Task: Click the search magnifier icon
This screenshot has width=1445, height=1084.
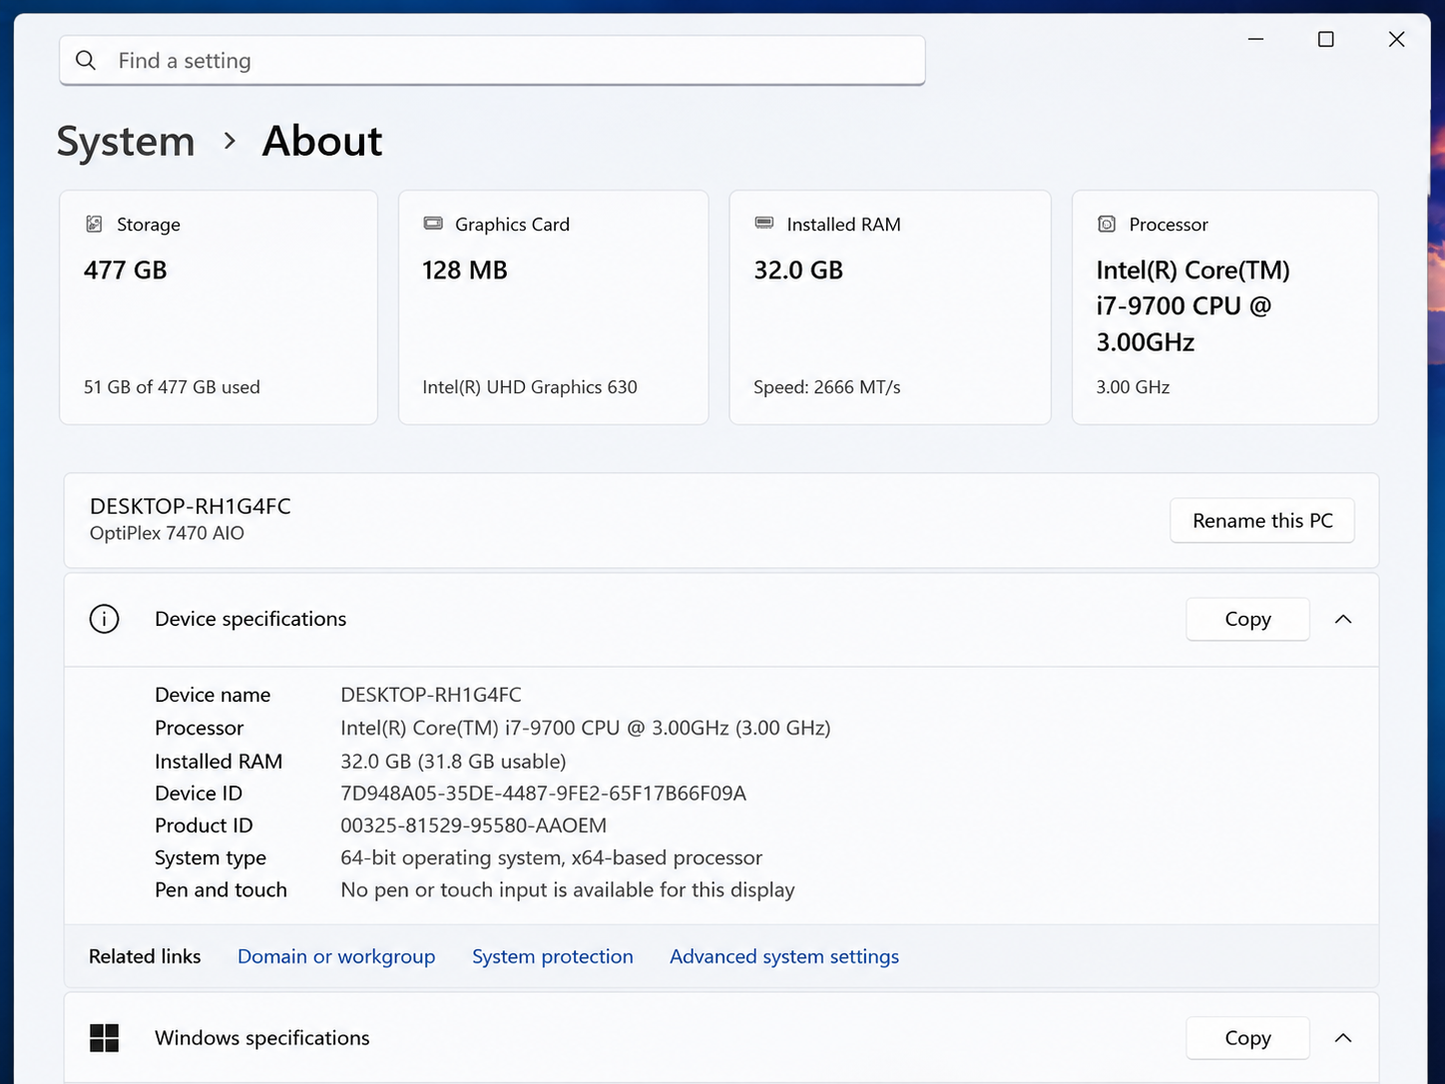Action: point(86,61)
